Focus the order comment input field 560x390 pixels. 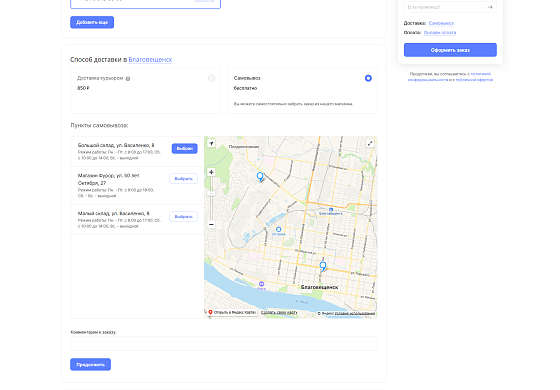point(224,344)
